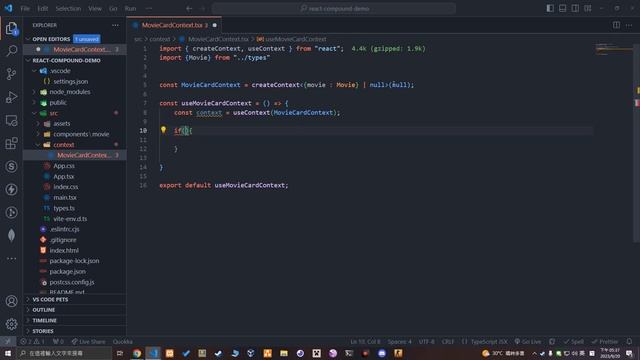
Task: Open Remote Explorer icon in activity bar
Action: click(x=11, y=120)
